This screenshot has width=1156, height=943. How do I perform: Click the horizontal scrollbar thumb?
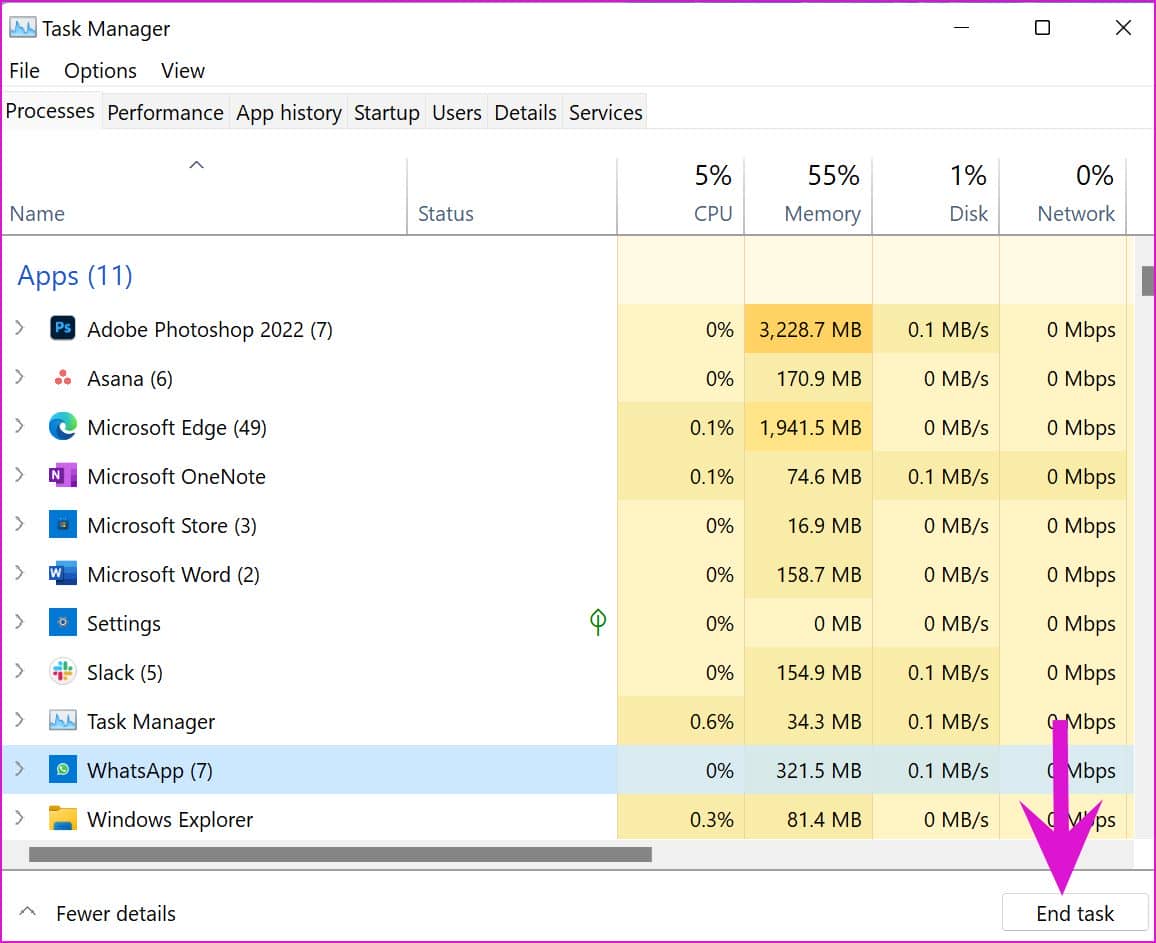[340, 855]
